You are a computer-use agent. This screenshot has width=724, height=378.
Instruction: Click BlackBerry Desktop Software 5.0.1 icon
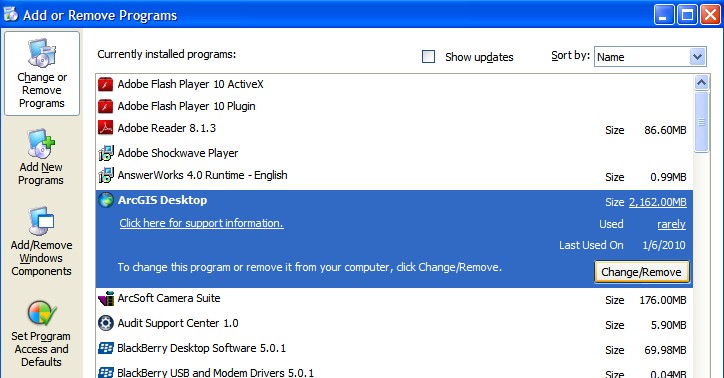(x=106, y=348)
